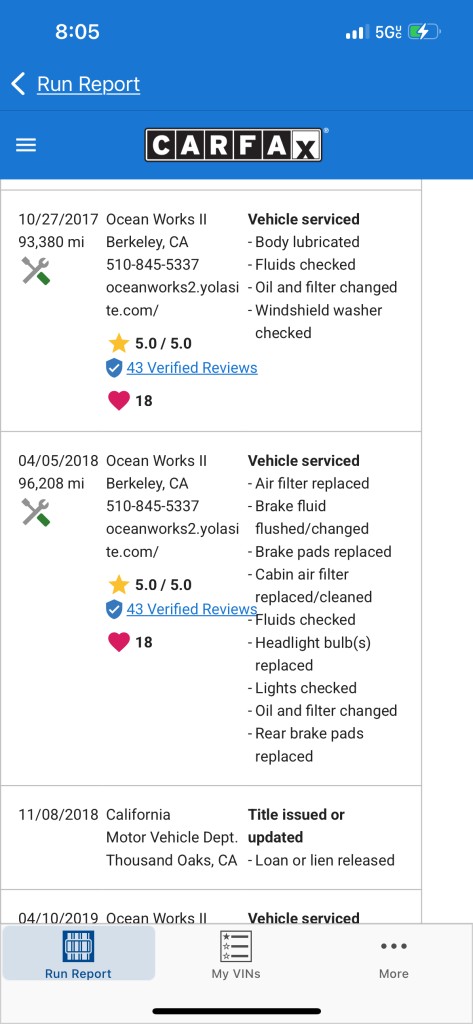Tap wrench service icon for 10/27/2017 entry
This screenshot has height=1024, width=473.
pyautogui.click(x=35, y=270)
